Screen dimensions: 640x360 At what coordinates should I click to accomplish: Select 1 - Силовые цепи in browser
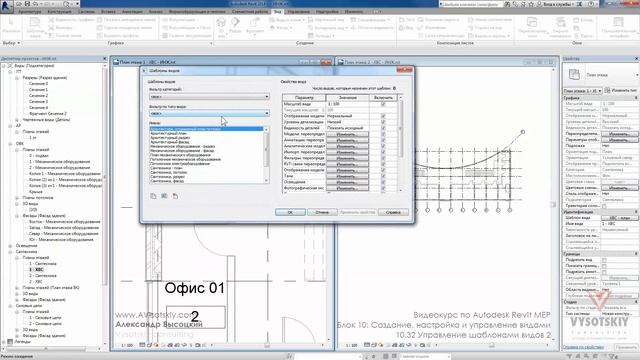coord(45,318)
